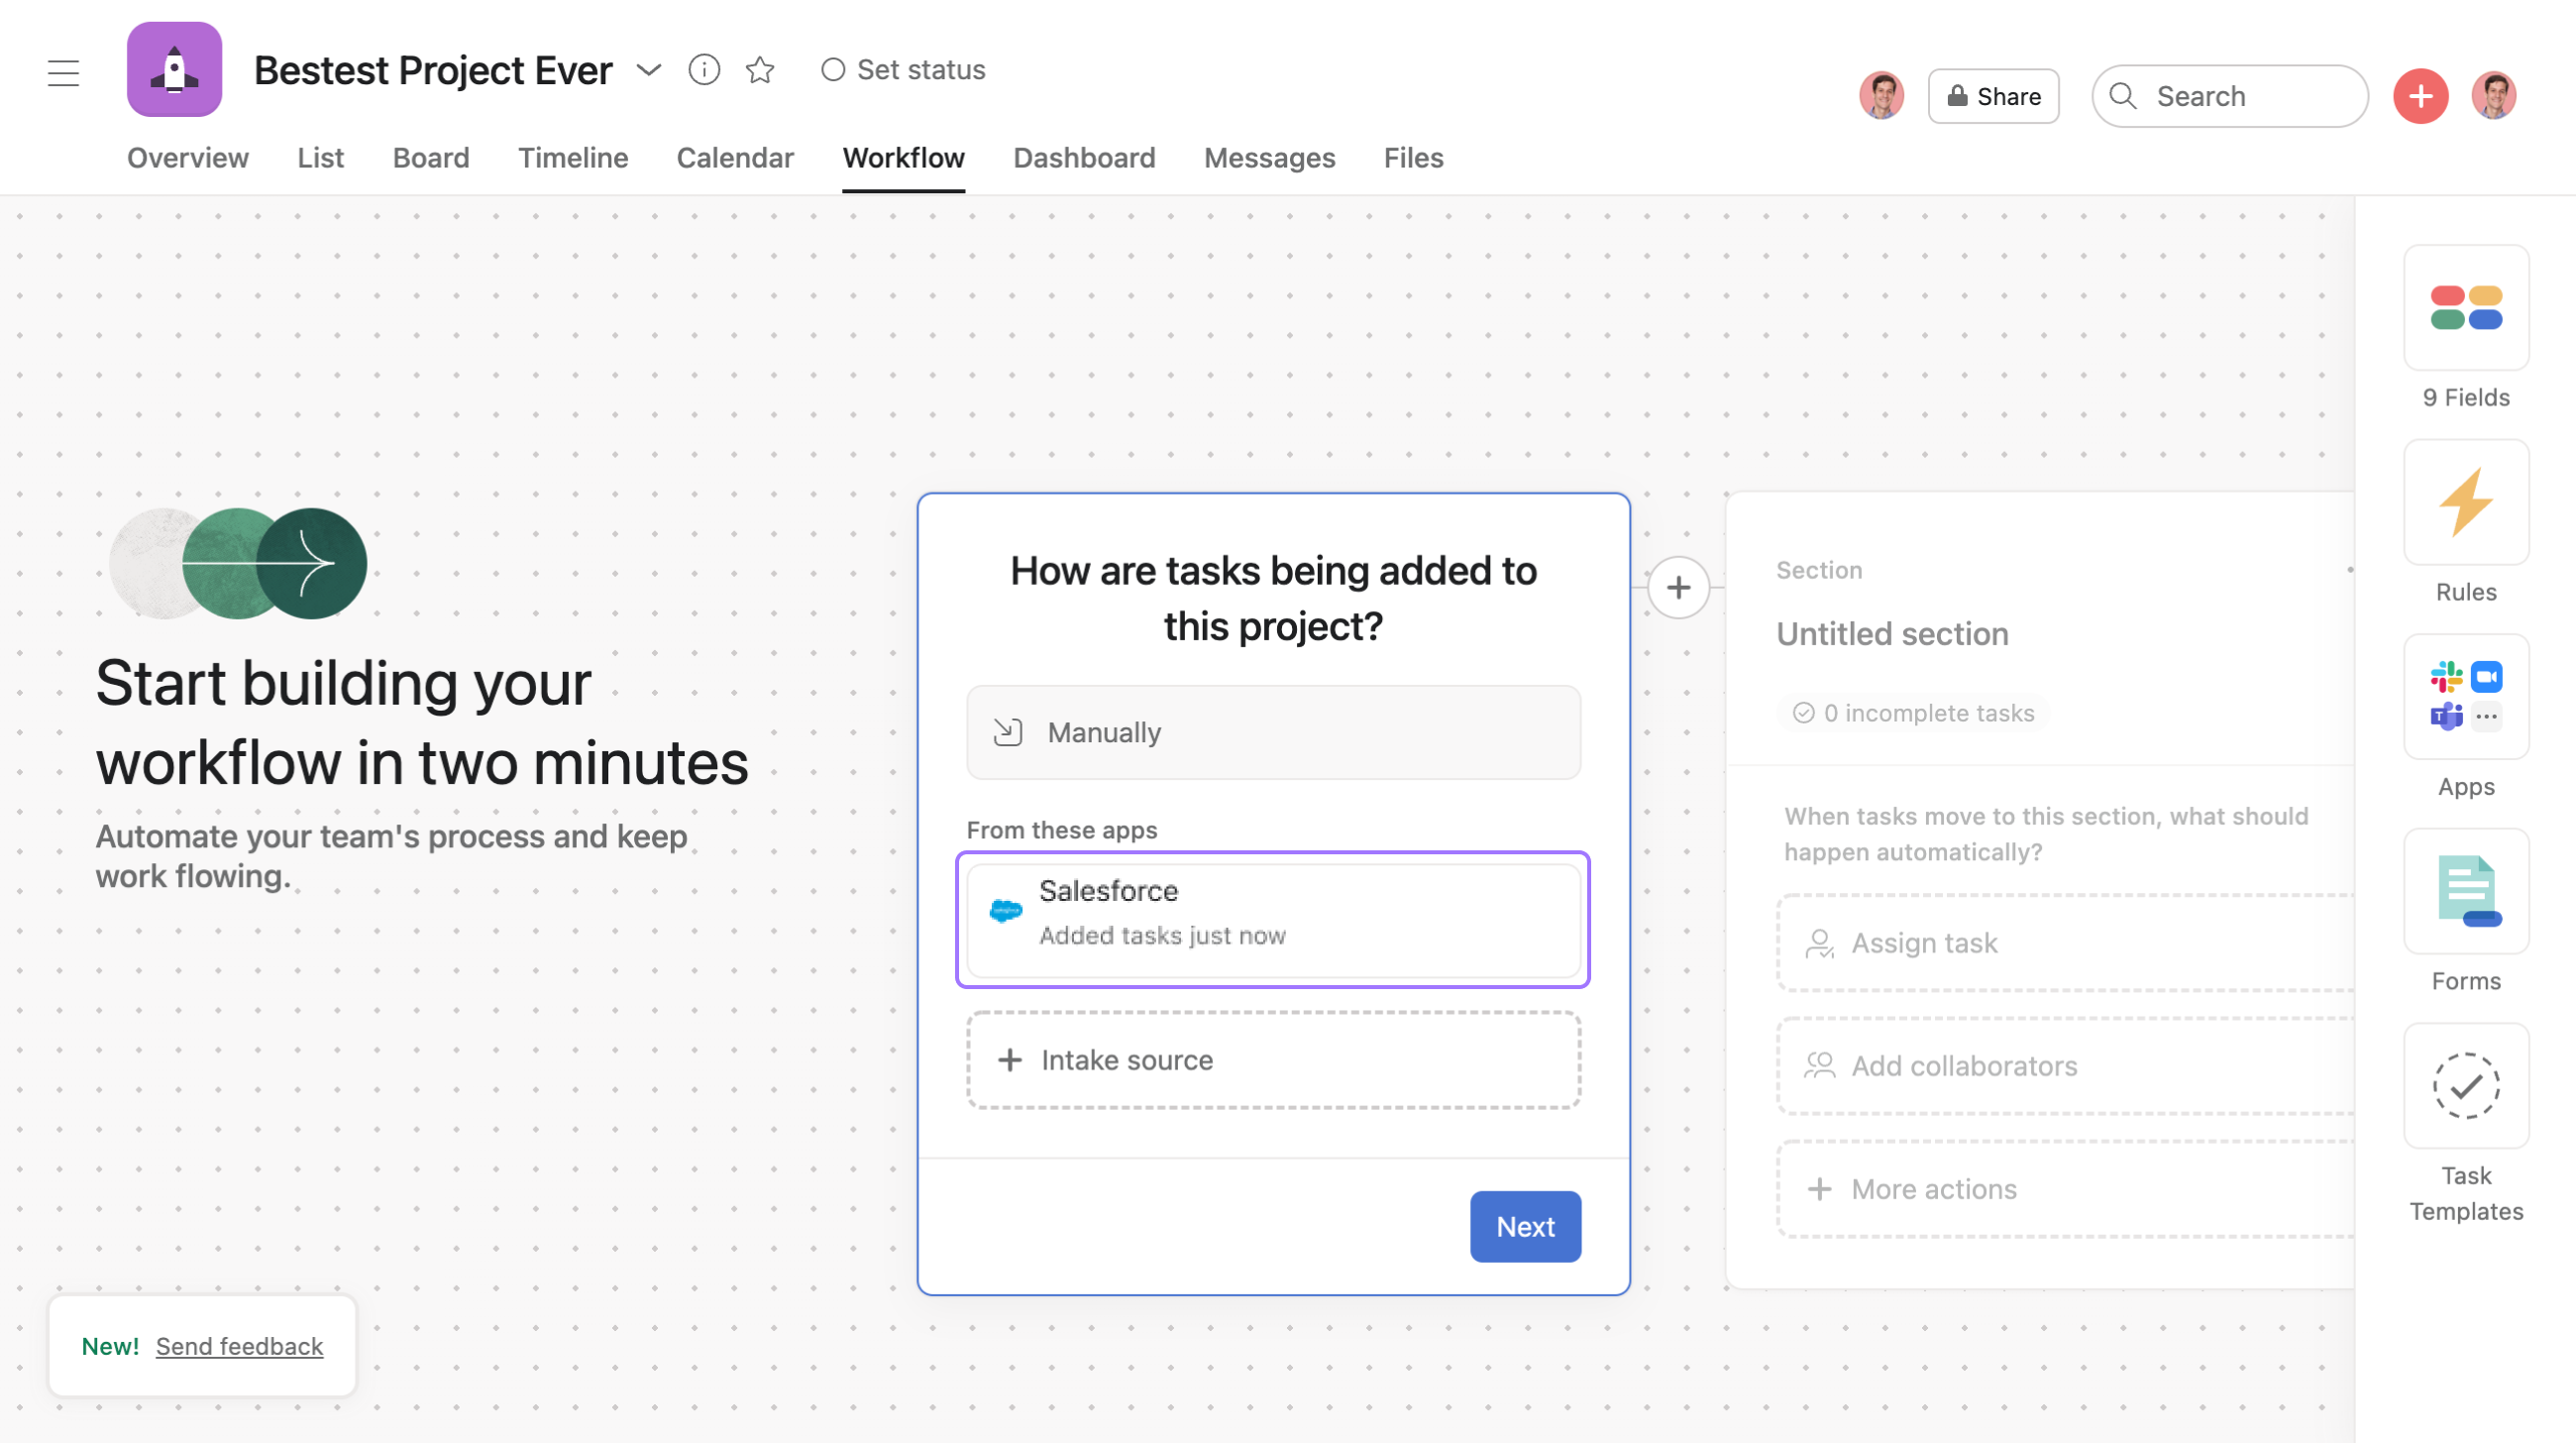2576x1443 pixels.
Task: Select the Manually intake option
Action: pos(1273,732)
